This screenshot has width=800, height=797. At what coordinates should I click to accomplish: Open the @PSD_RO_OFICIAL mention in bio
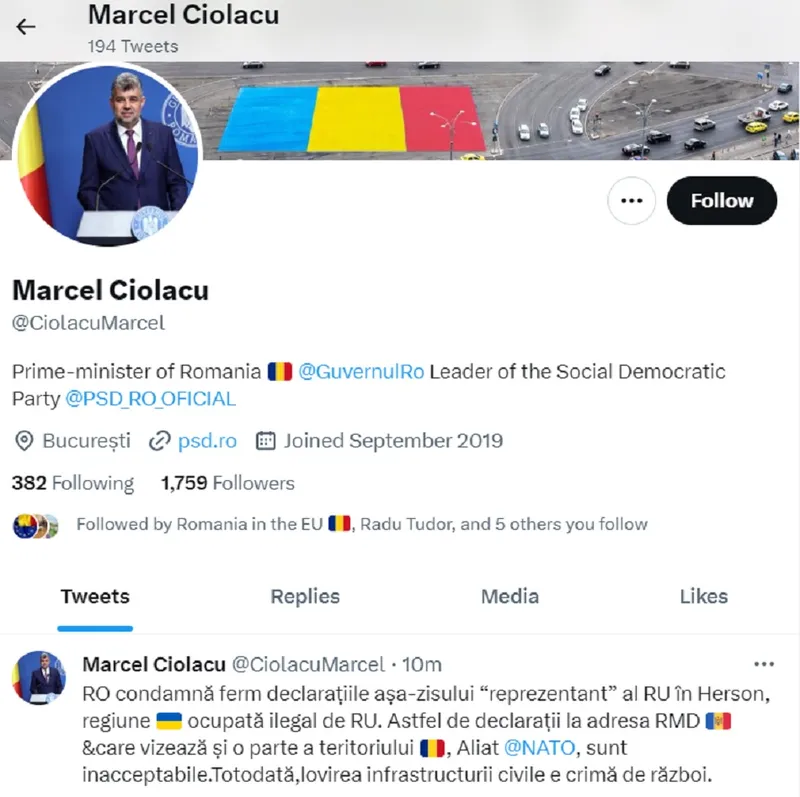click(x=151, y=398)
